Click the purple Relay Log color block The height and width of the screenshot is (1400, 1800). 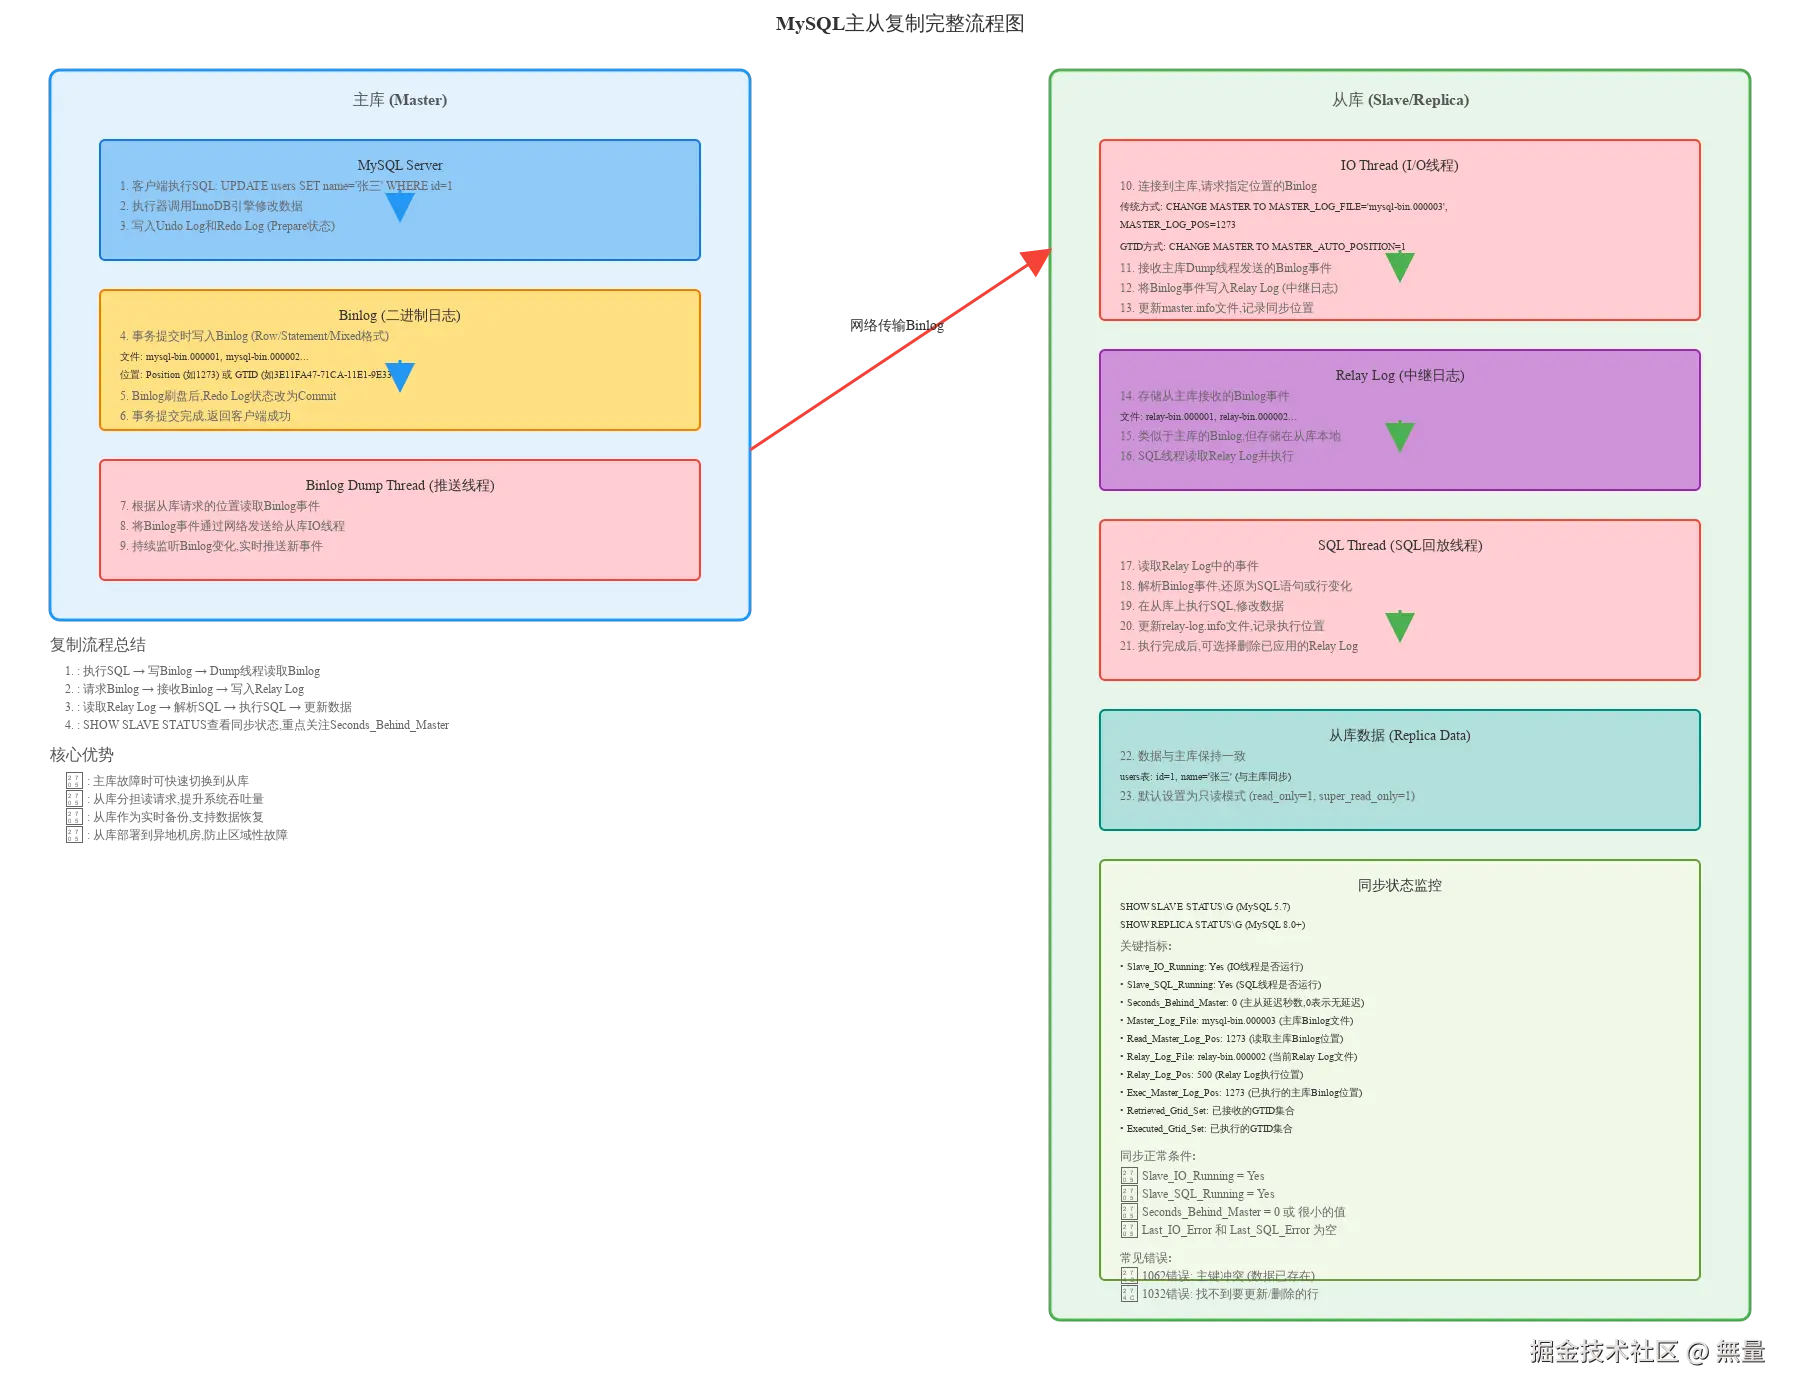tap(1399, 418)
